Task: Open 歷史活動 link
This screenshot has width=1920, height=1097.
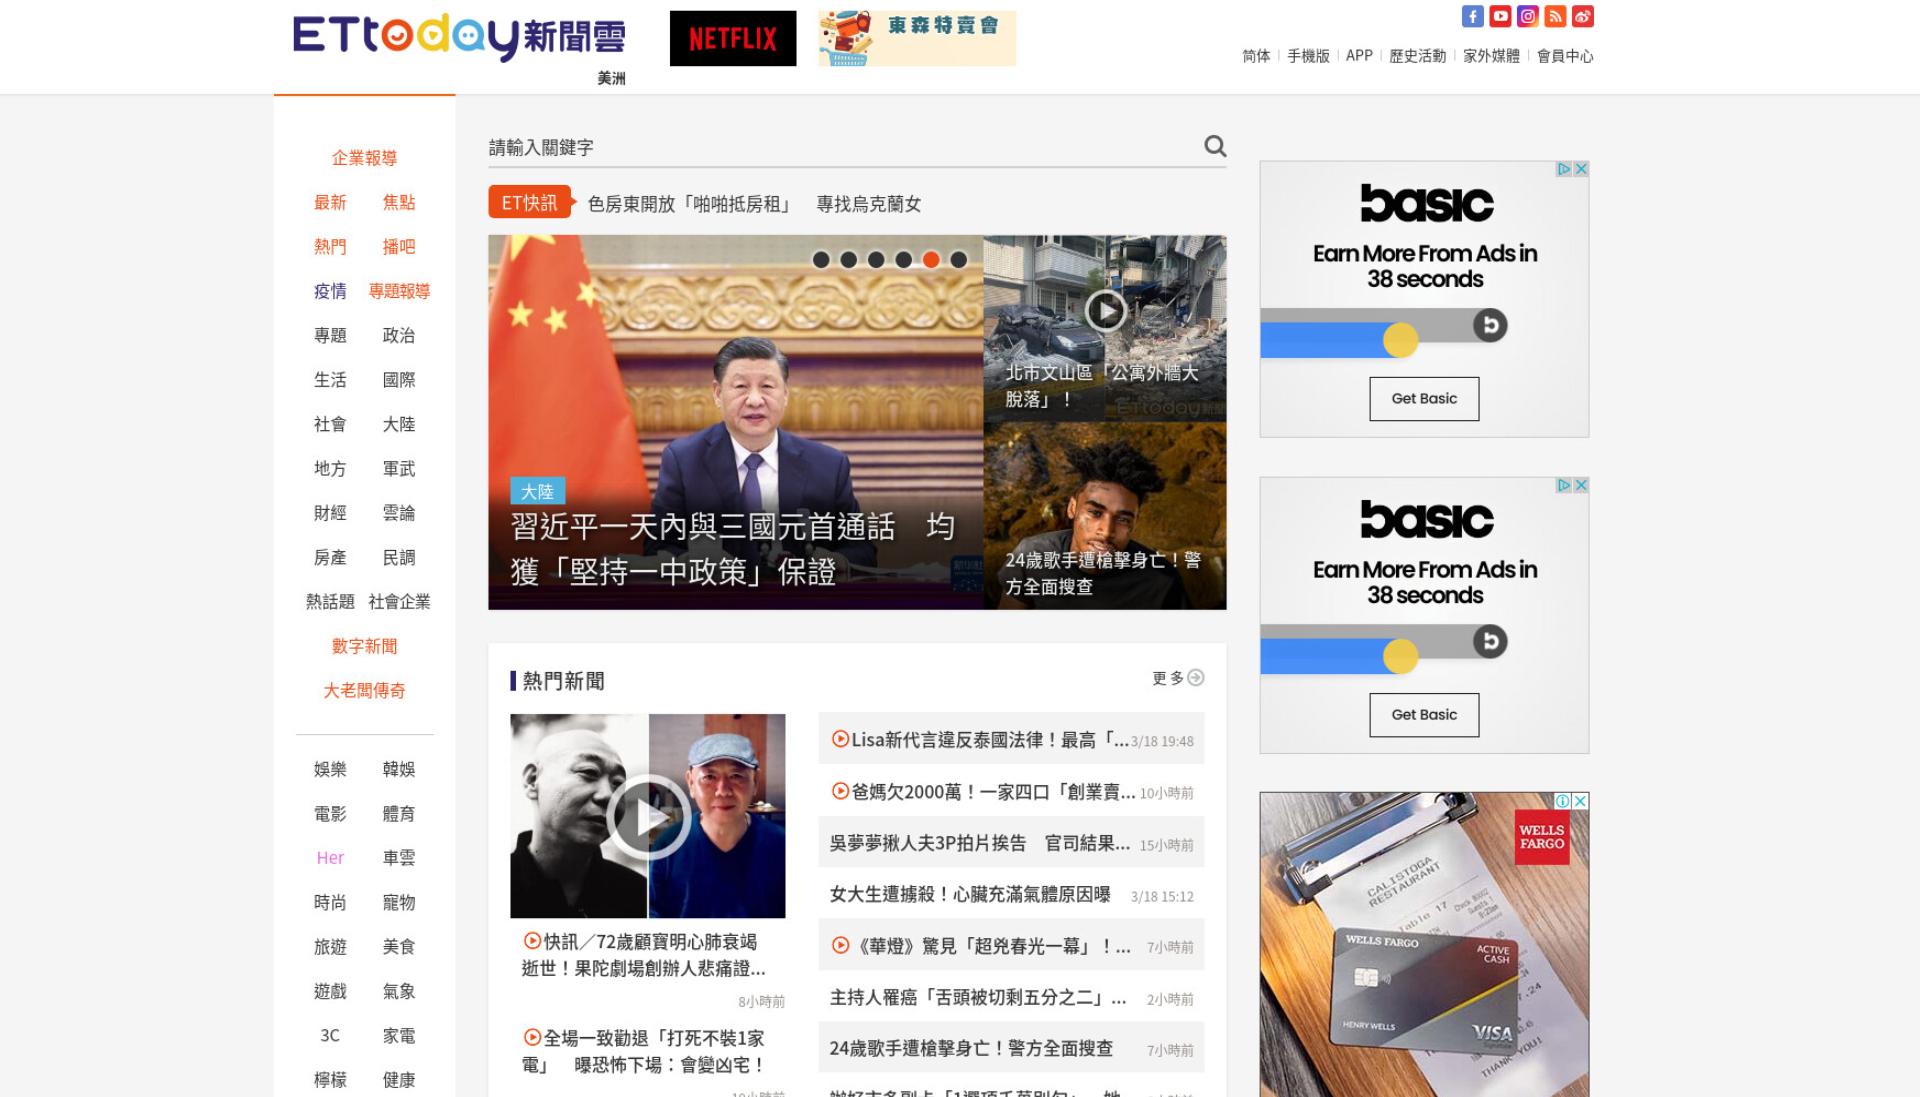Action: coord(1417,56)
